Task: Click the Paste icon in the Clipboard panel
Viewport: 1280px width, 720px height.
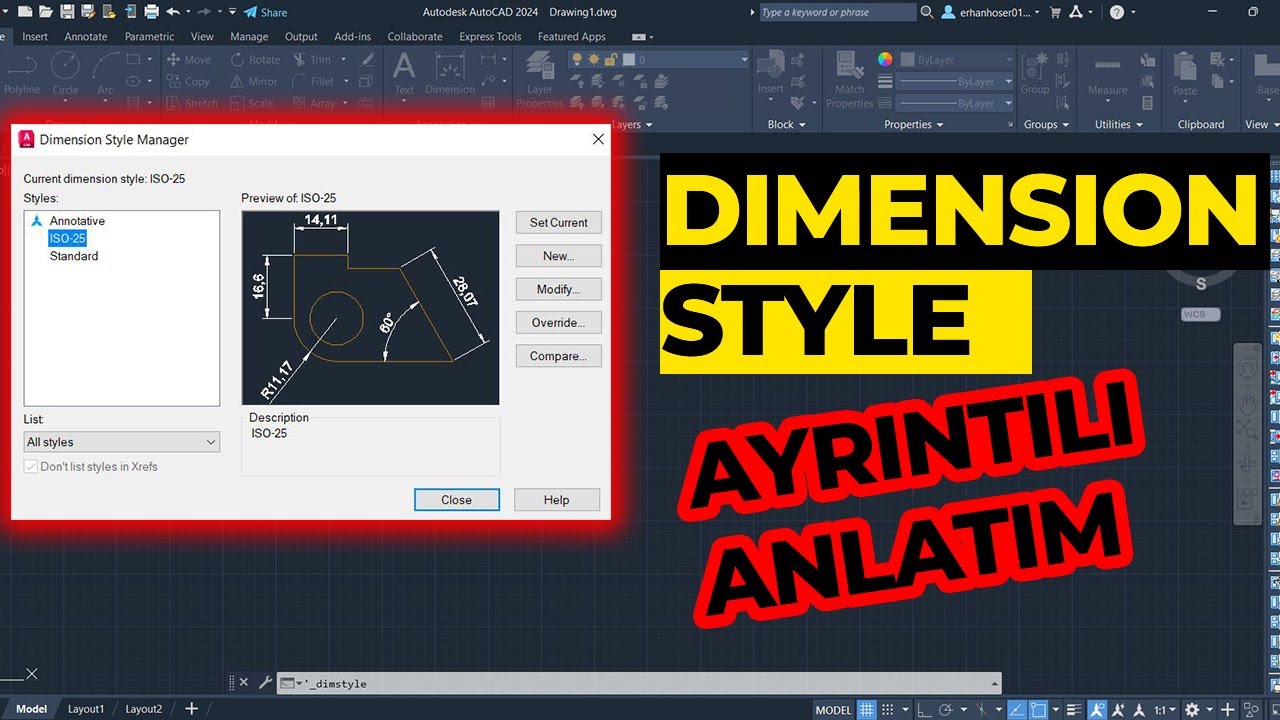Action: tap(1185, 72)
